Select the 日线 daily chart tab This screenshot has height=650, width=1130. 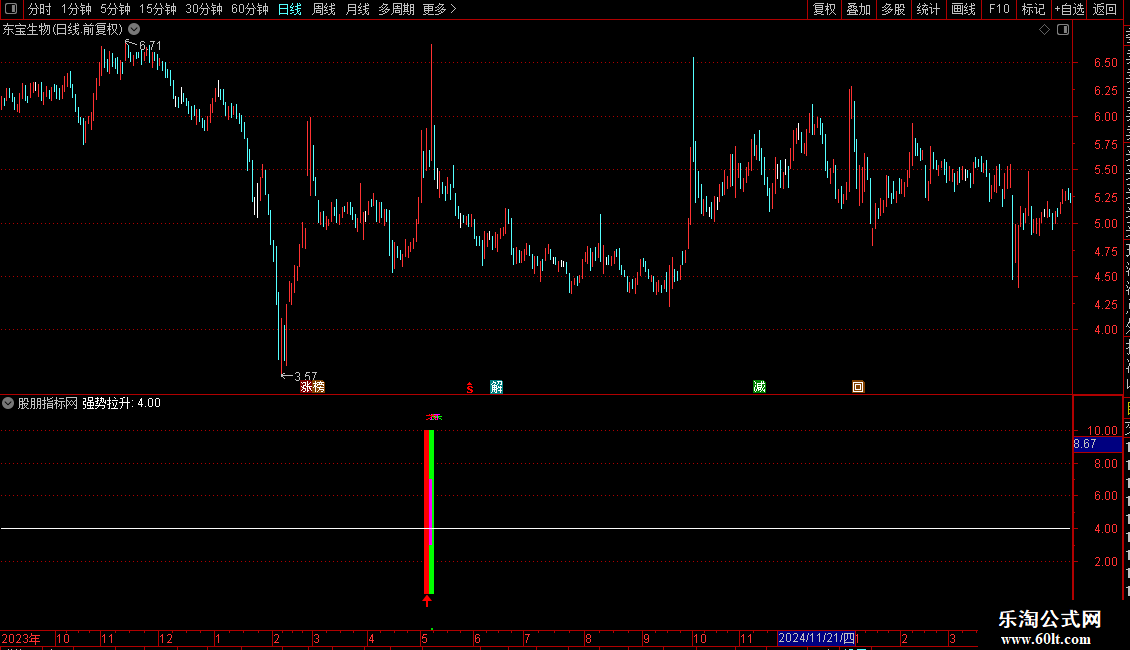(x=290, y=9)
